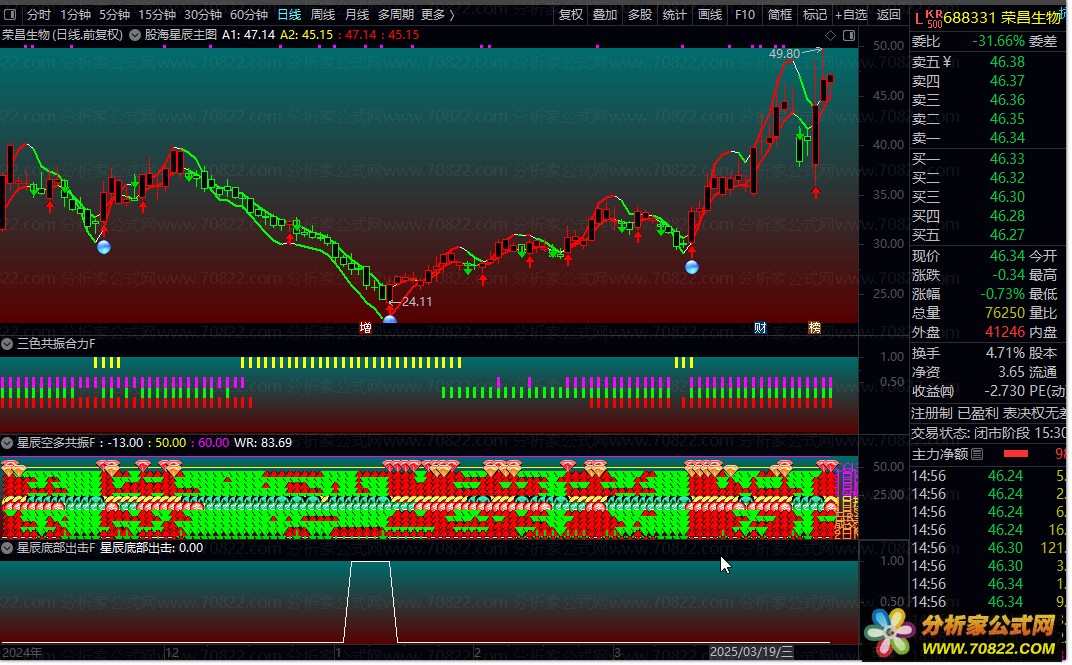Open the 多股 multi-stock view
The image size is (1072, 665).
(640, 14)
